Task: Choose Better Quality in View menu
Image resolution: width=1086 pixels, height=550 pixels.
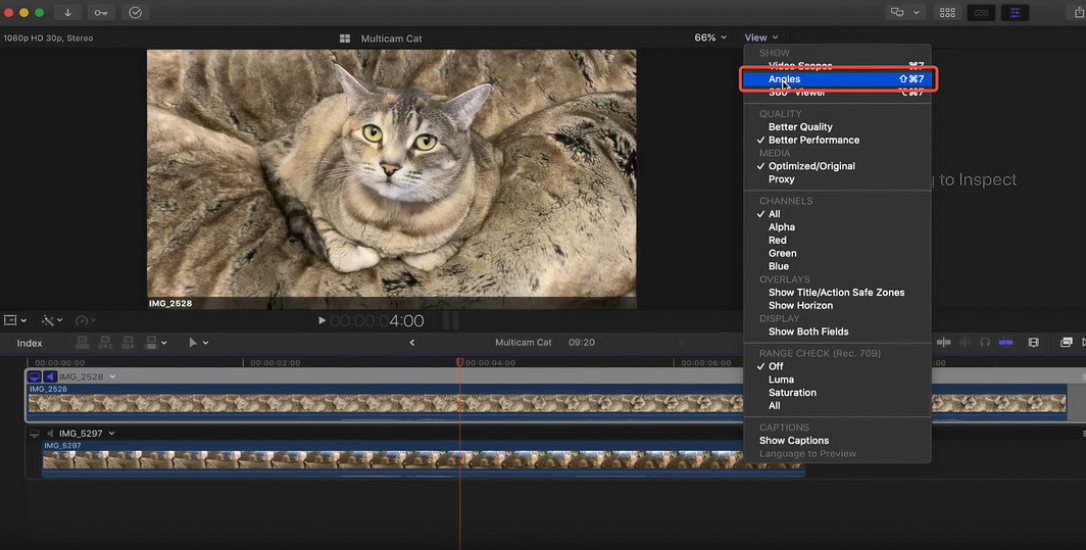Action: coord(800,127)
